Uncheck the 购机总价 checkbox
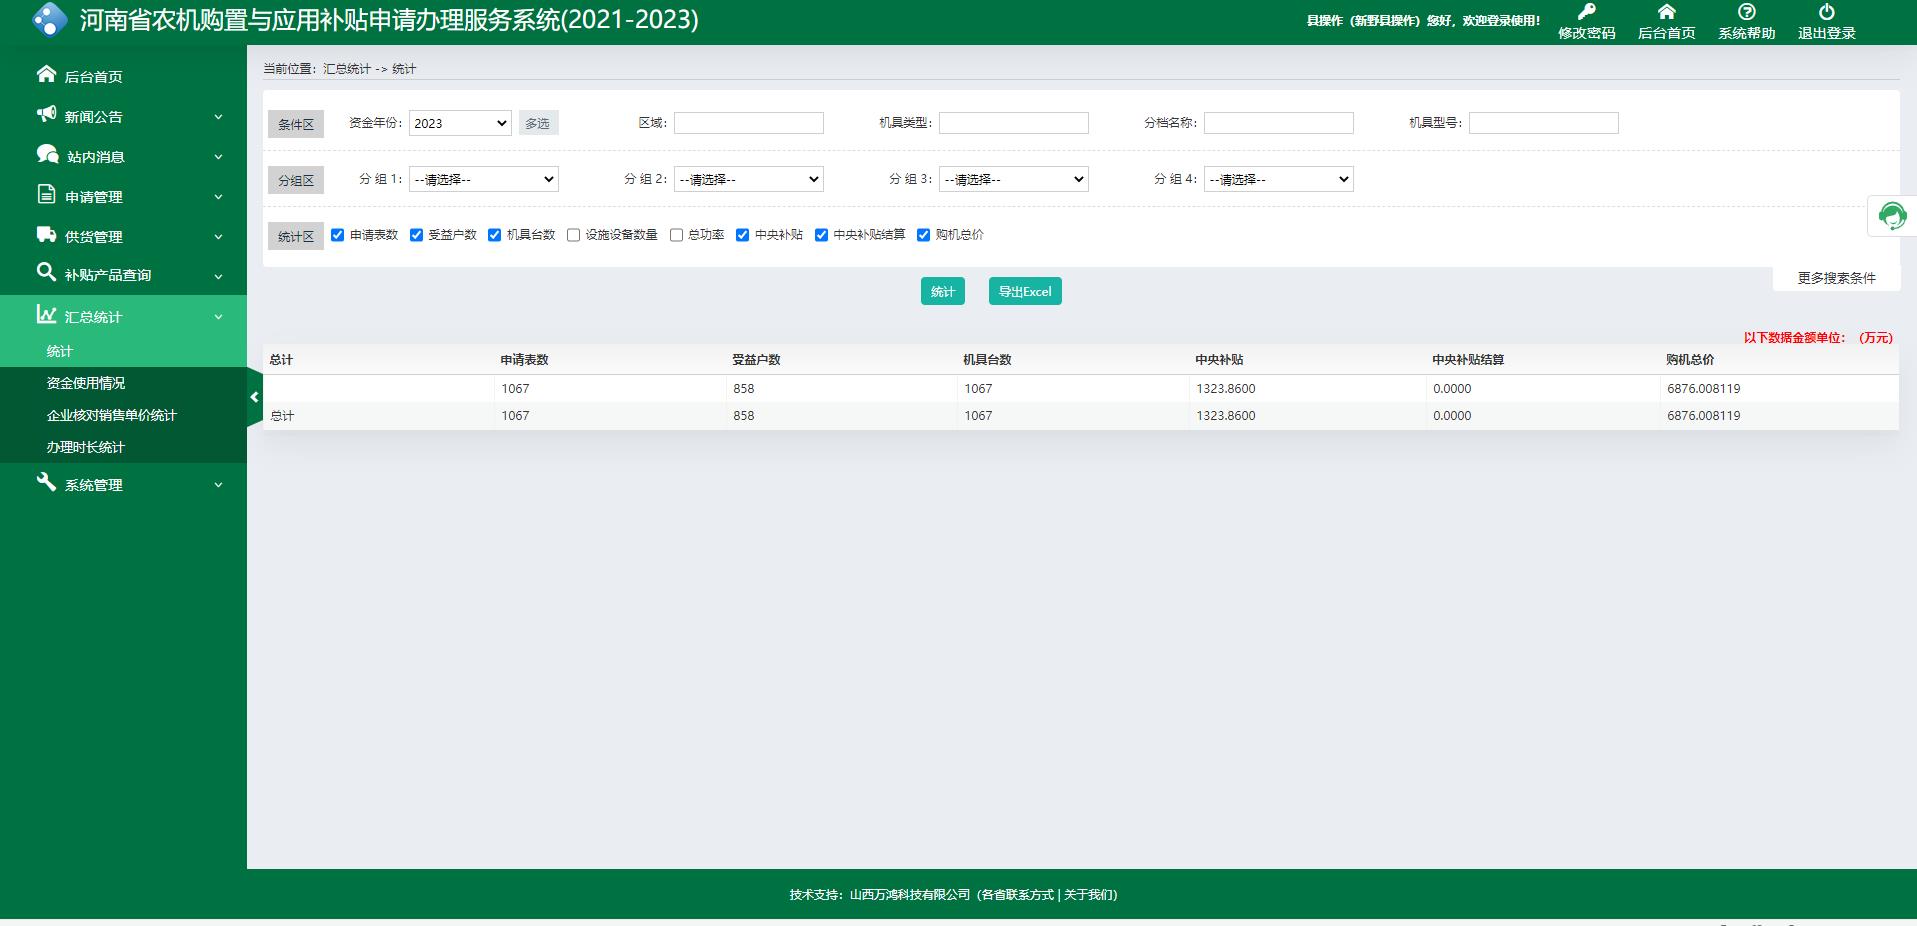Screen dimensions: 1917x926 pyautogui.click(x=923, y=235)
